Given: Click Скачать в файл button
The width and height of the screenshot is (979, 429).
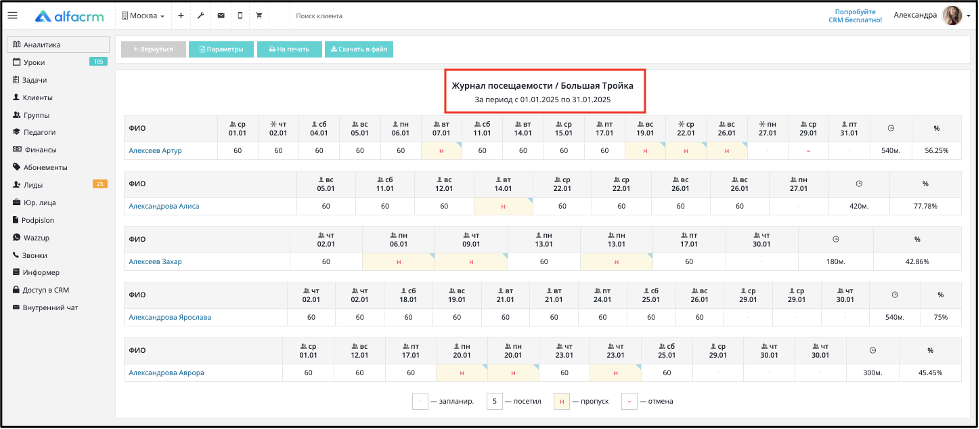Looking at the screenshot, I should tap(358, 49).
